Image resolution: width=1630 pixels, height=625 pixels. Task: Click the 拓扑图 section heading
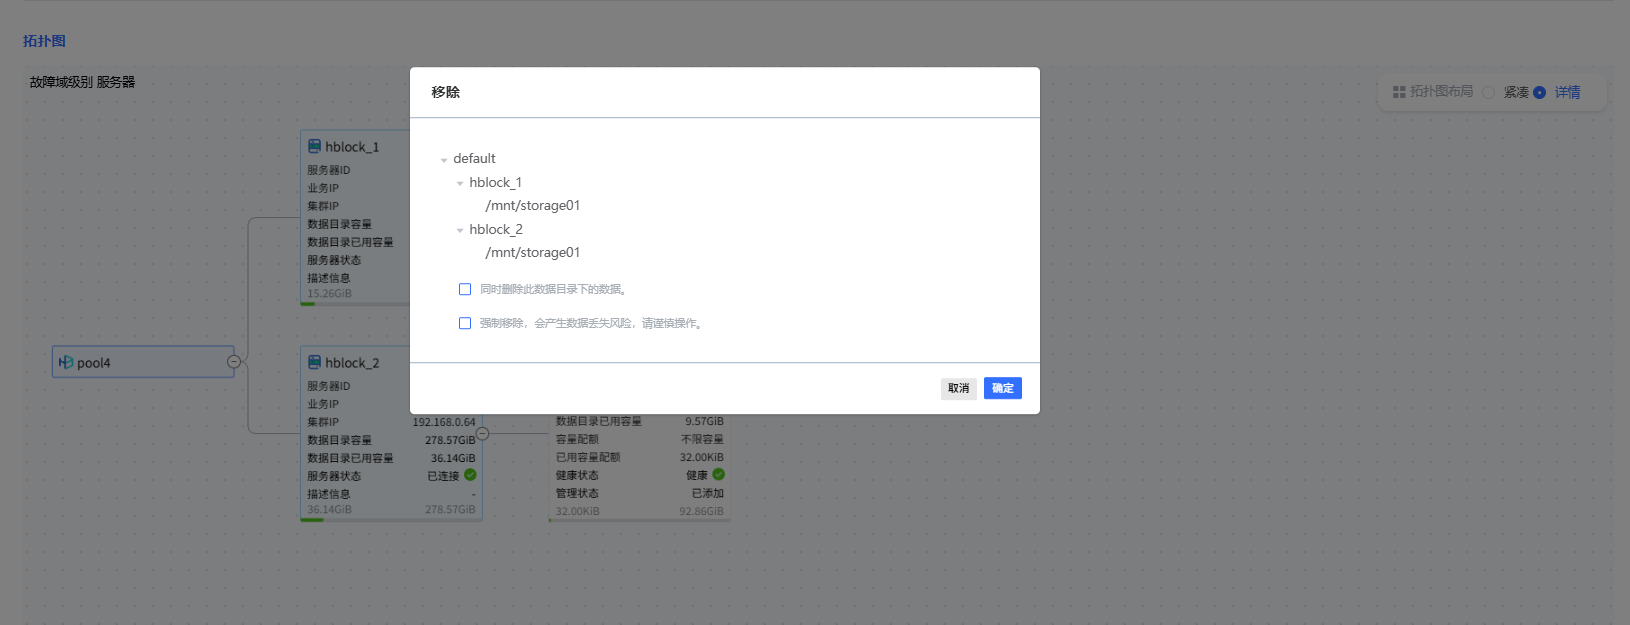44,41
